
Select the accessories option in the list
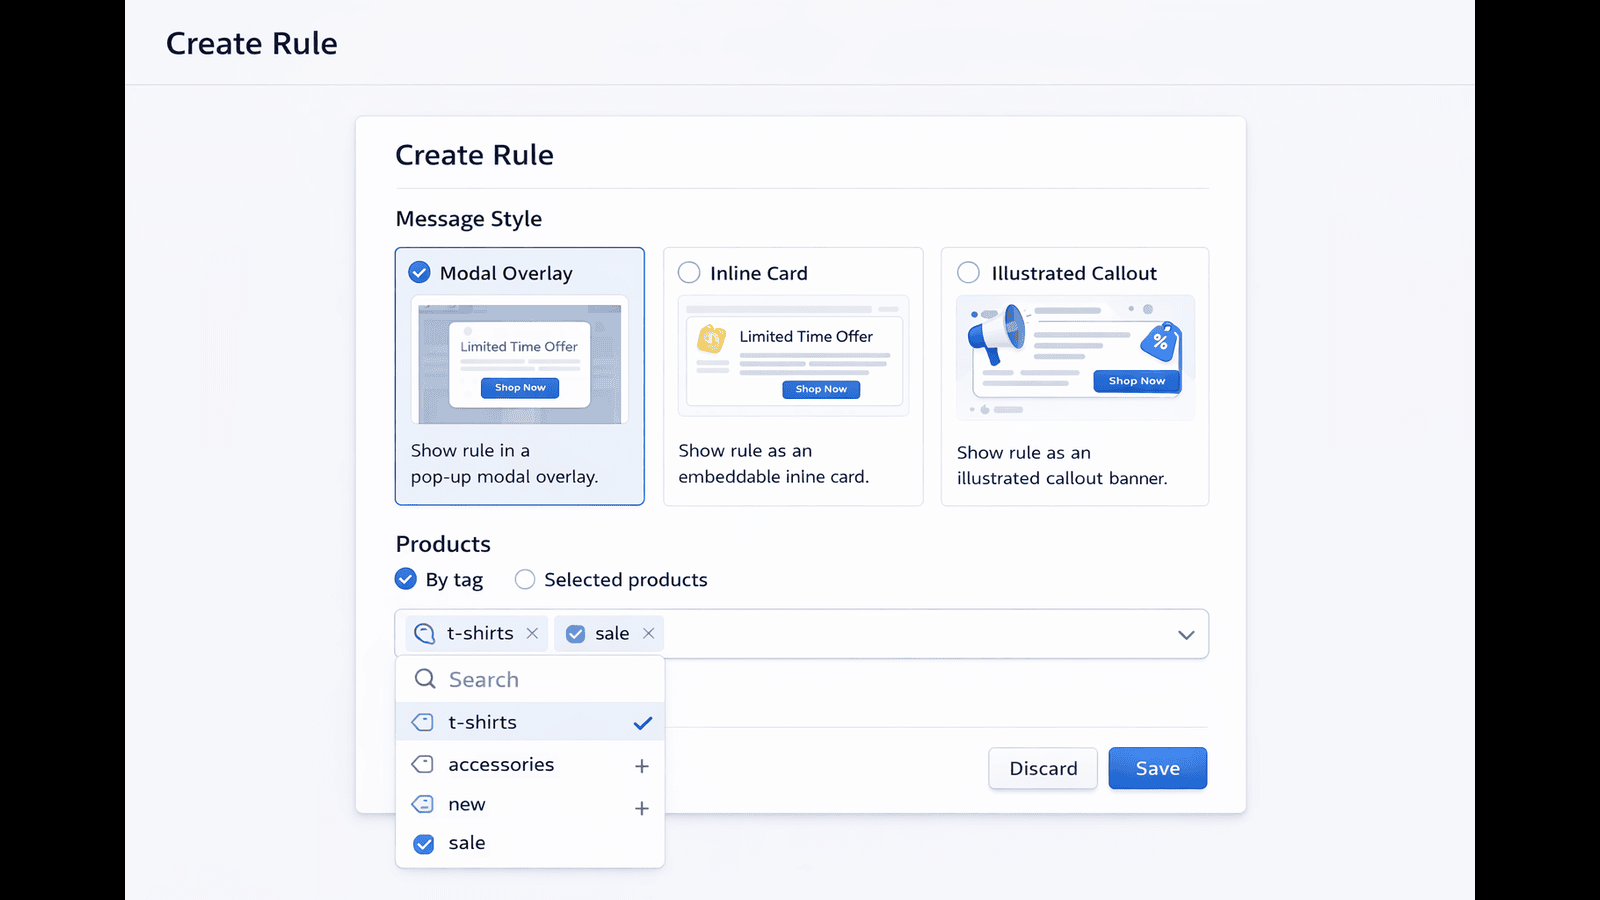[x=530, y=765]
